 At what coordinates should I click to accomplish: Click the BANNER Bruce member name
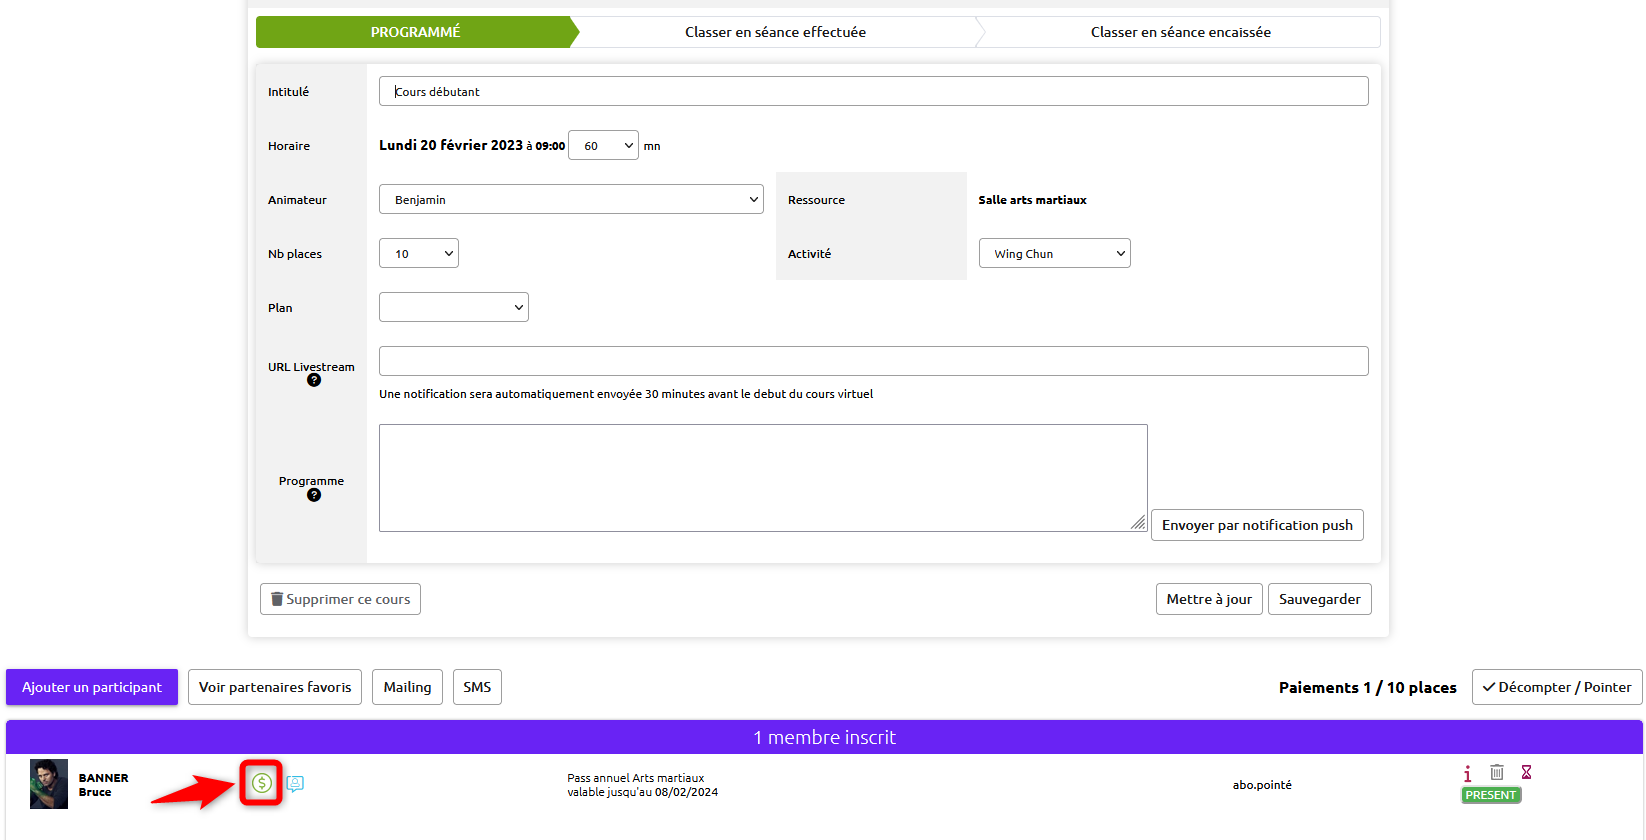(x=104, y=785)
